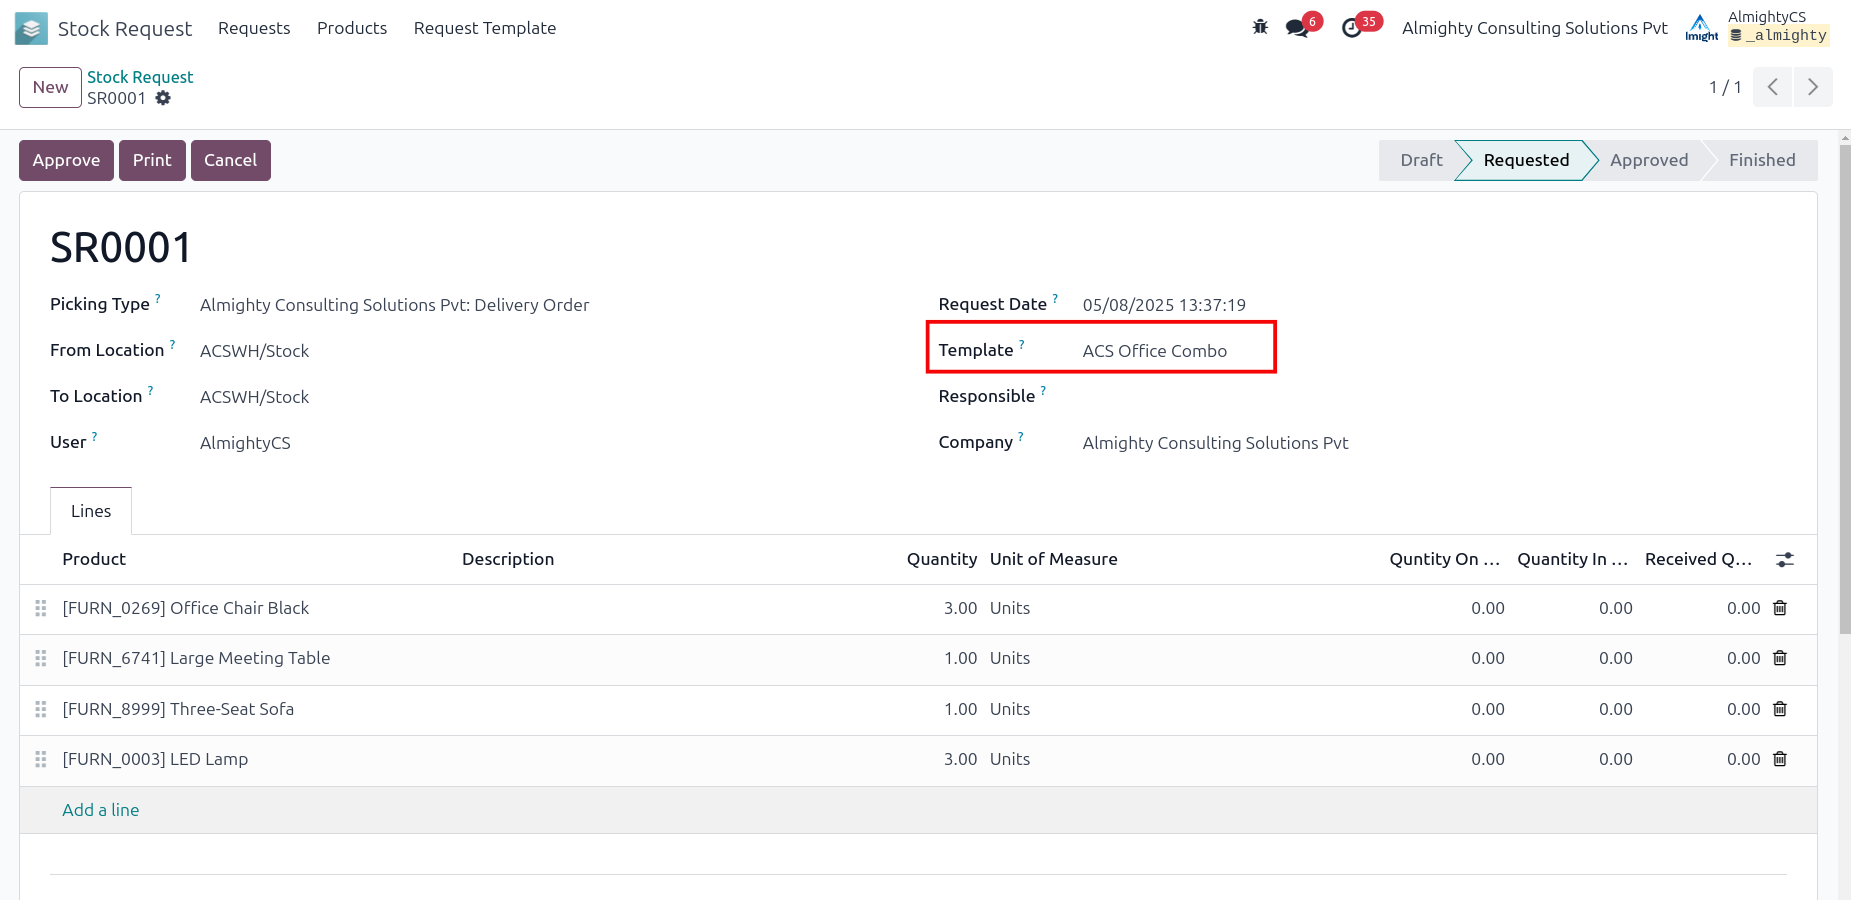Open the debug bug icon menu

[x=1260, y=28]
